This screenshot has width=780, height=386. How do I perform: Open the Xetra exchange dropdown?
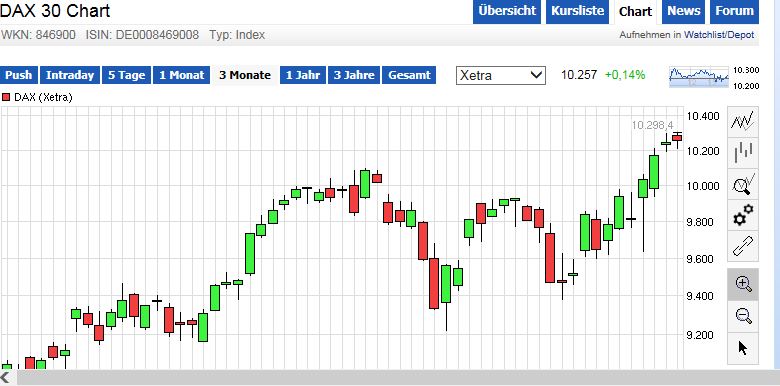(x=500, y=76)
